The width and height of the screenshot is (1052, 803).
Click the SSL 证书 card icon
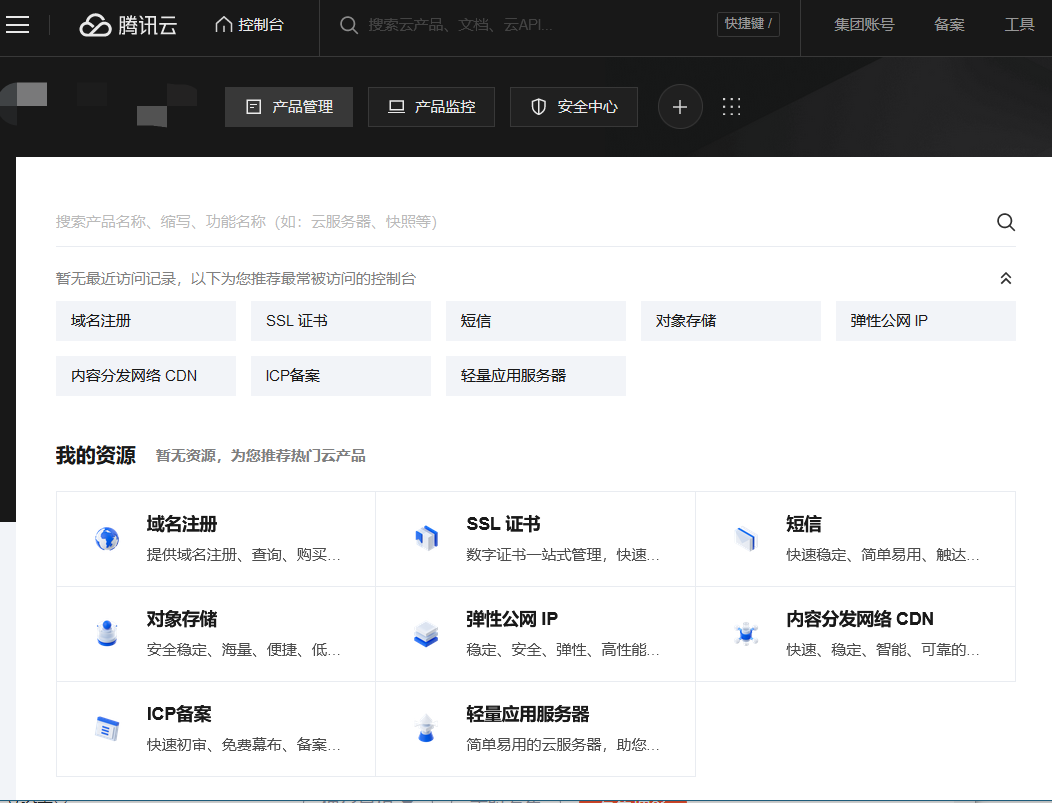point(426,538)
